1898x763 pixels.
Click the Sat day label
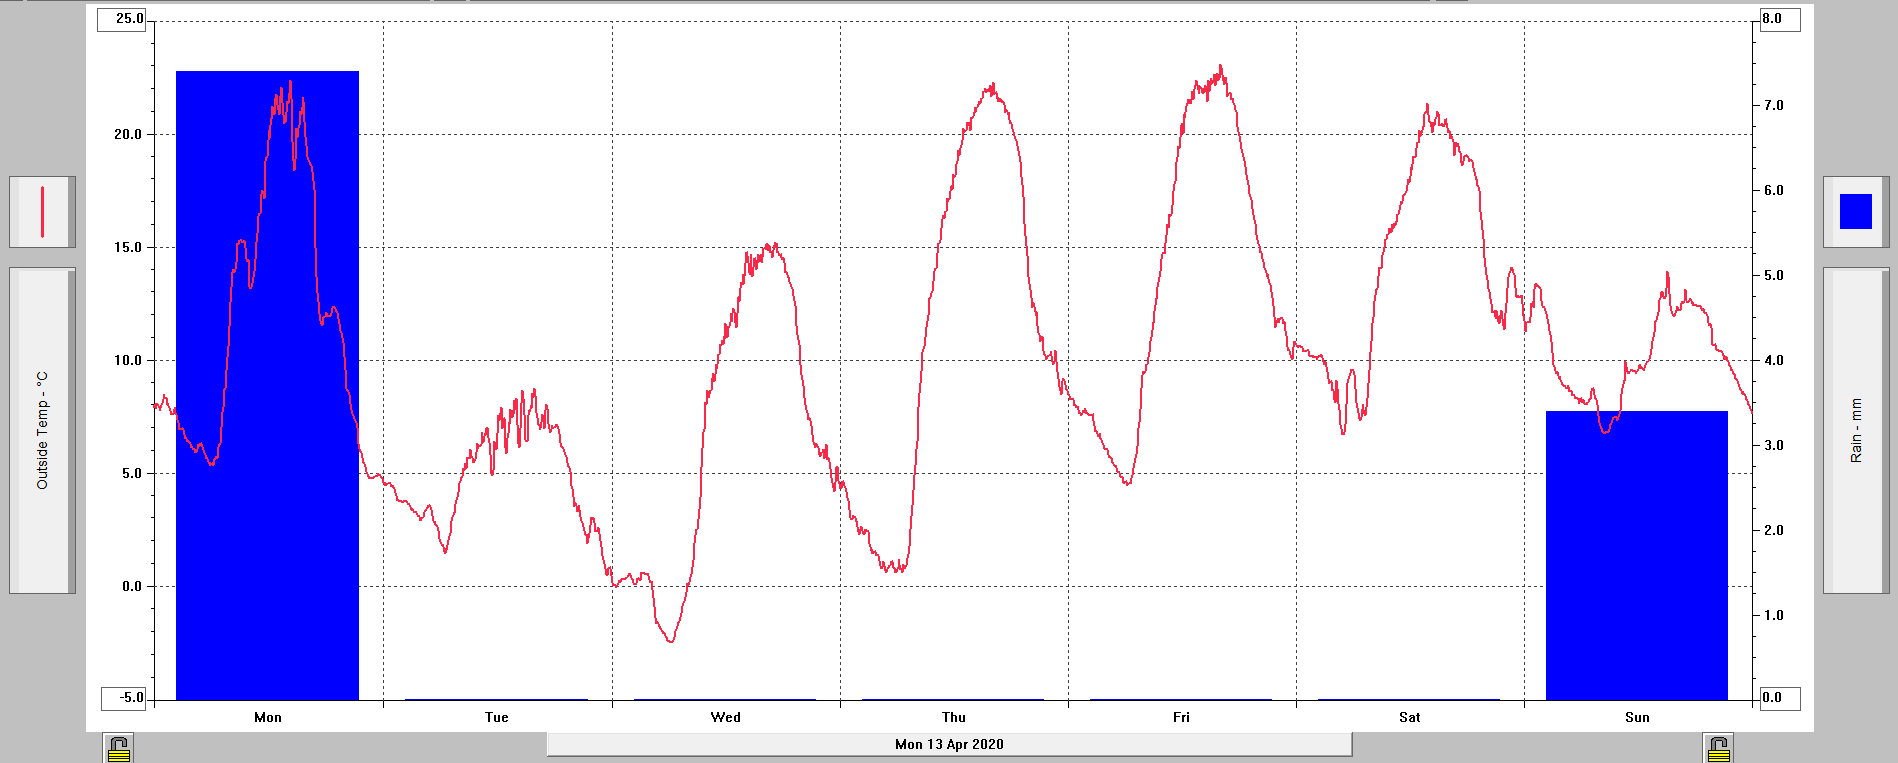pyautogui.click(x=1410, y=717)
